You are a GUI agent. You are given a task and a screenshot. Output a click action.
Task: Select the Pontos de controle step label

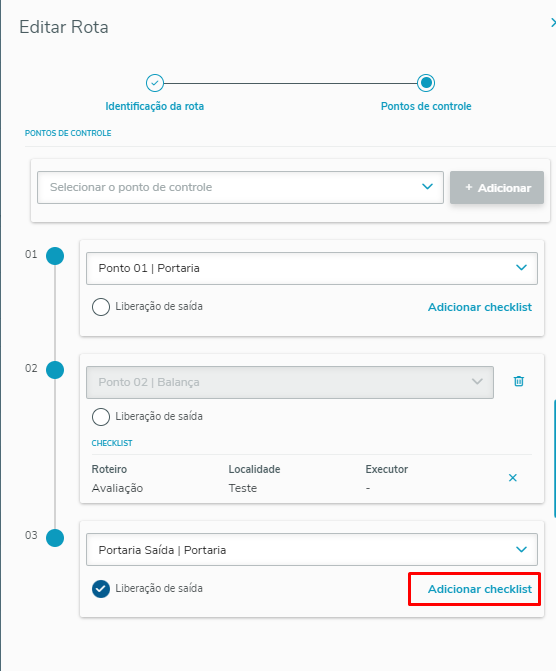click(x=426, y=106)
